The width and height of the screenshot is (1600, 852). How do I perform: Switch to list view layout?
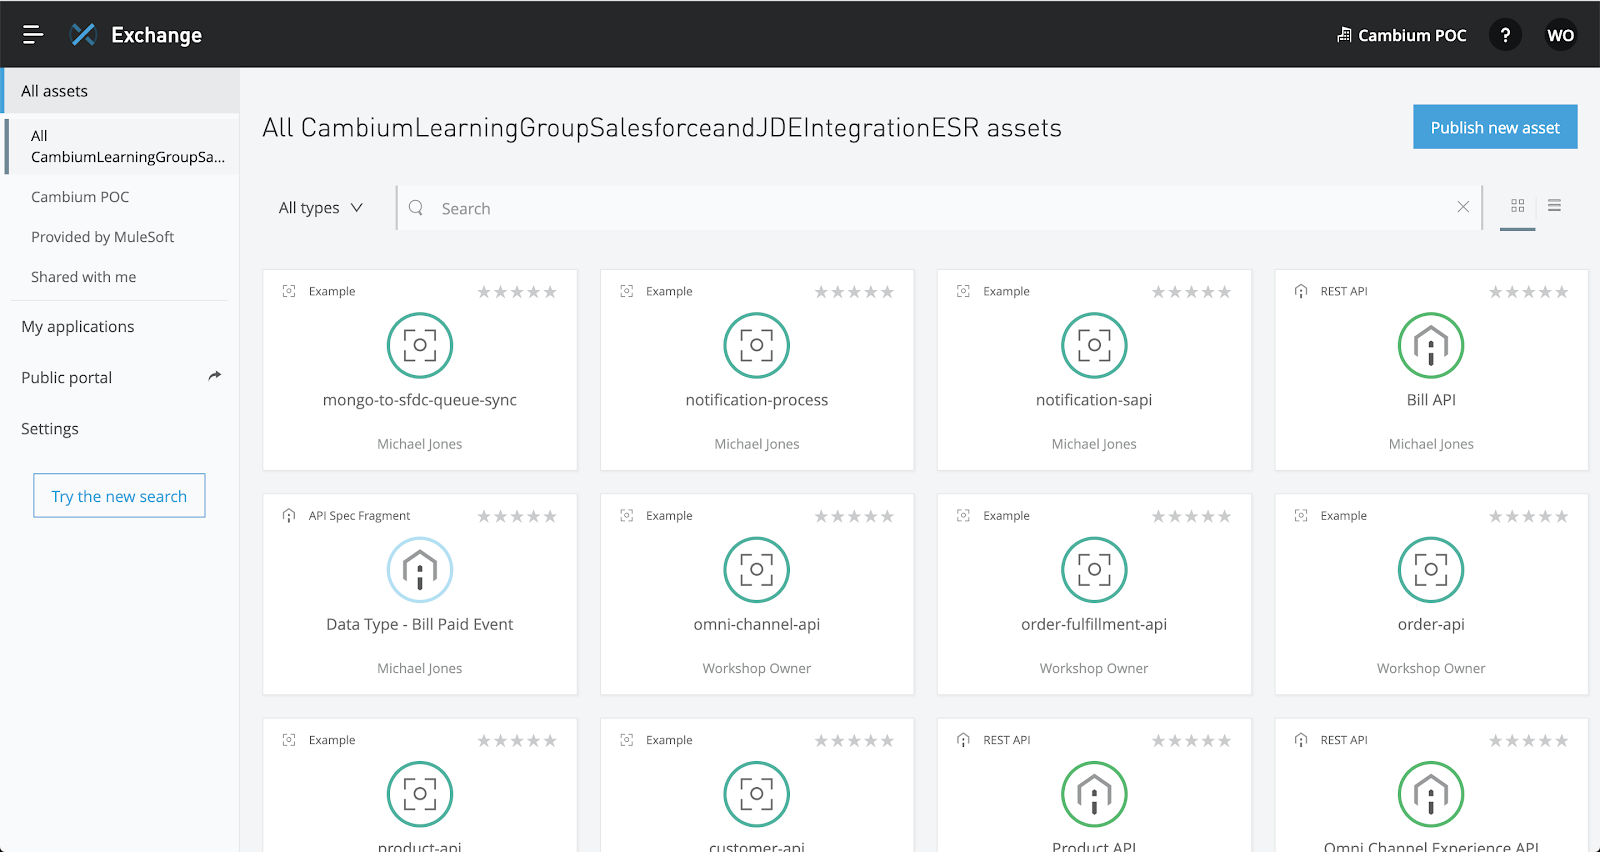point(1554,206)
